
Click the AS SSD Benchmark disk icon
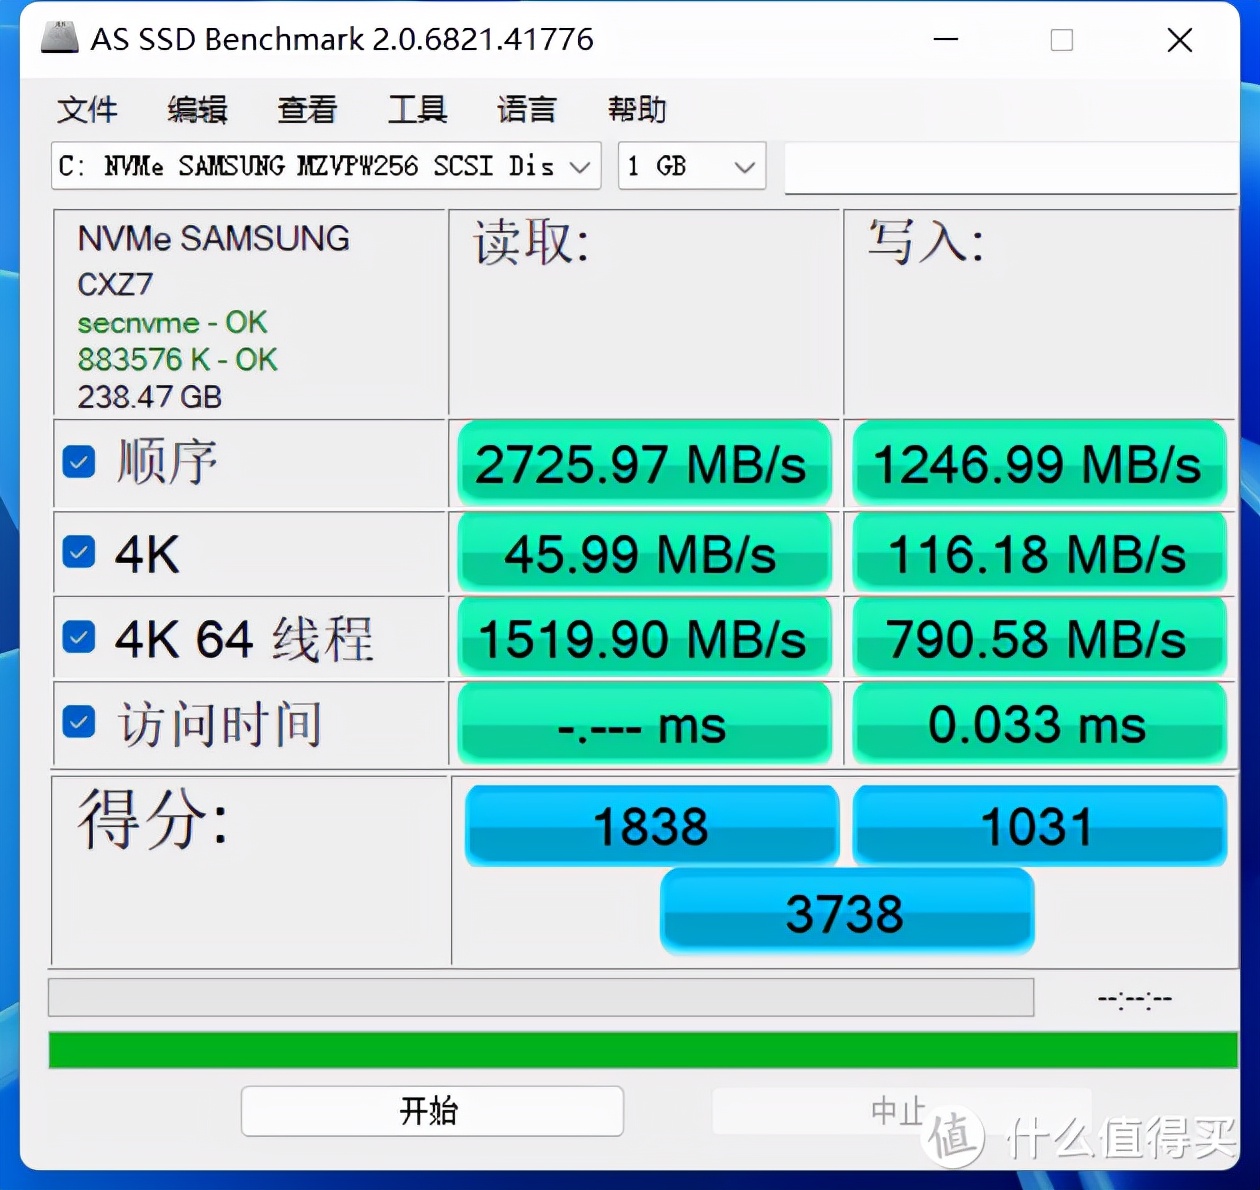(x=58, y=38)
